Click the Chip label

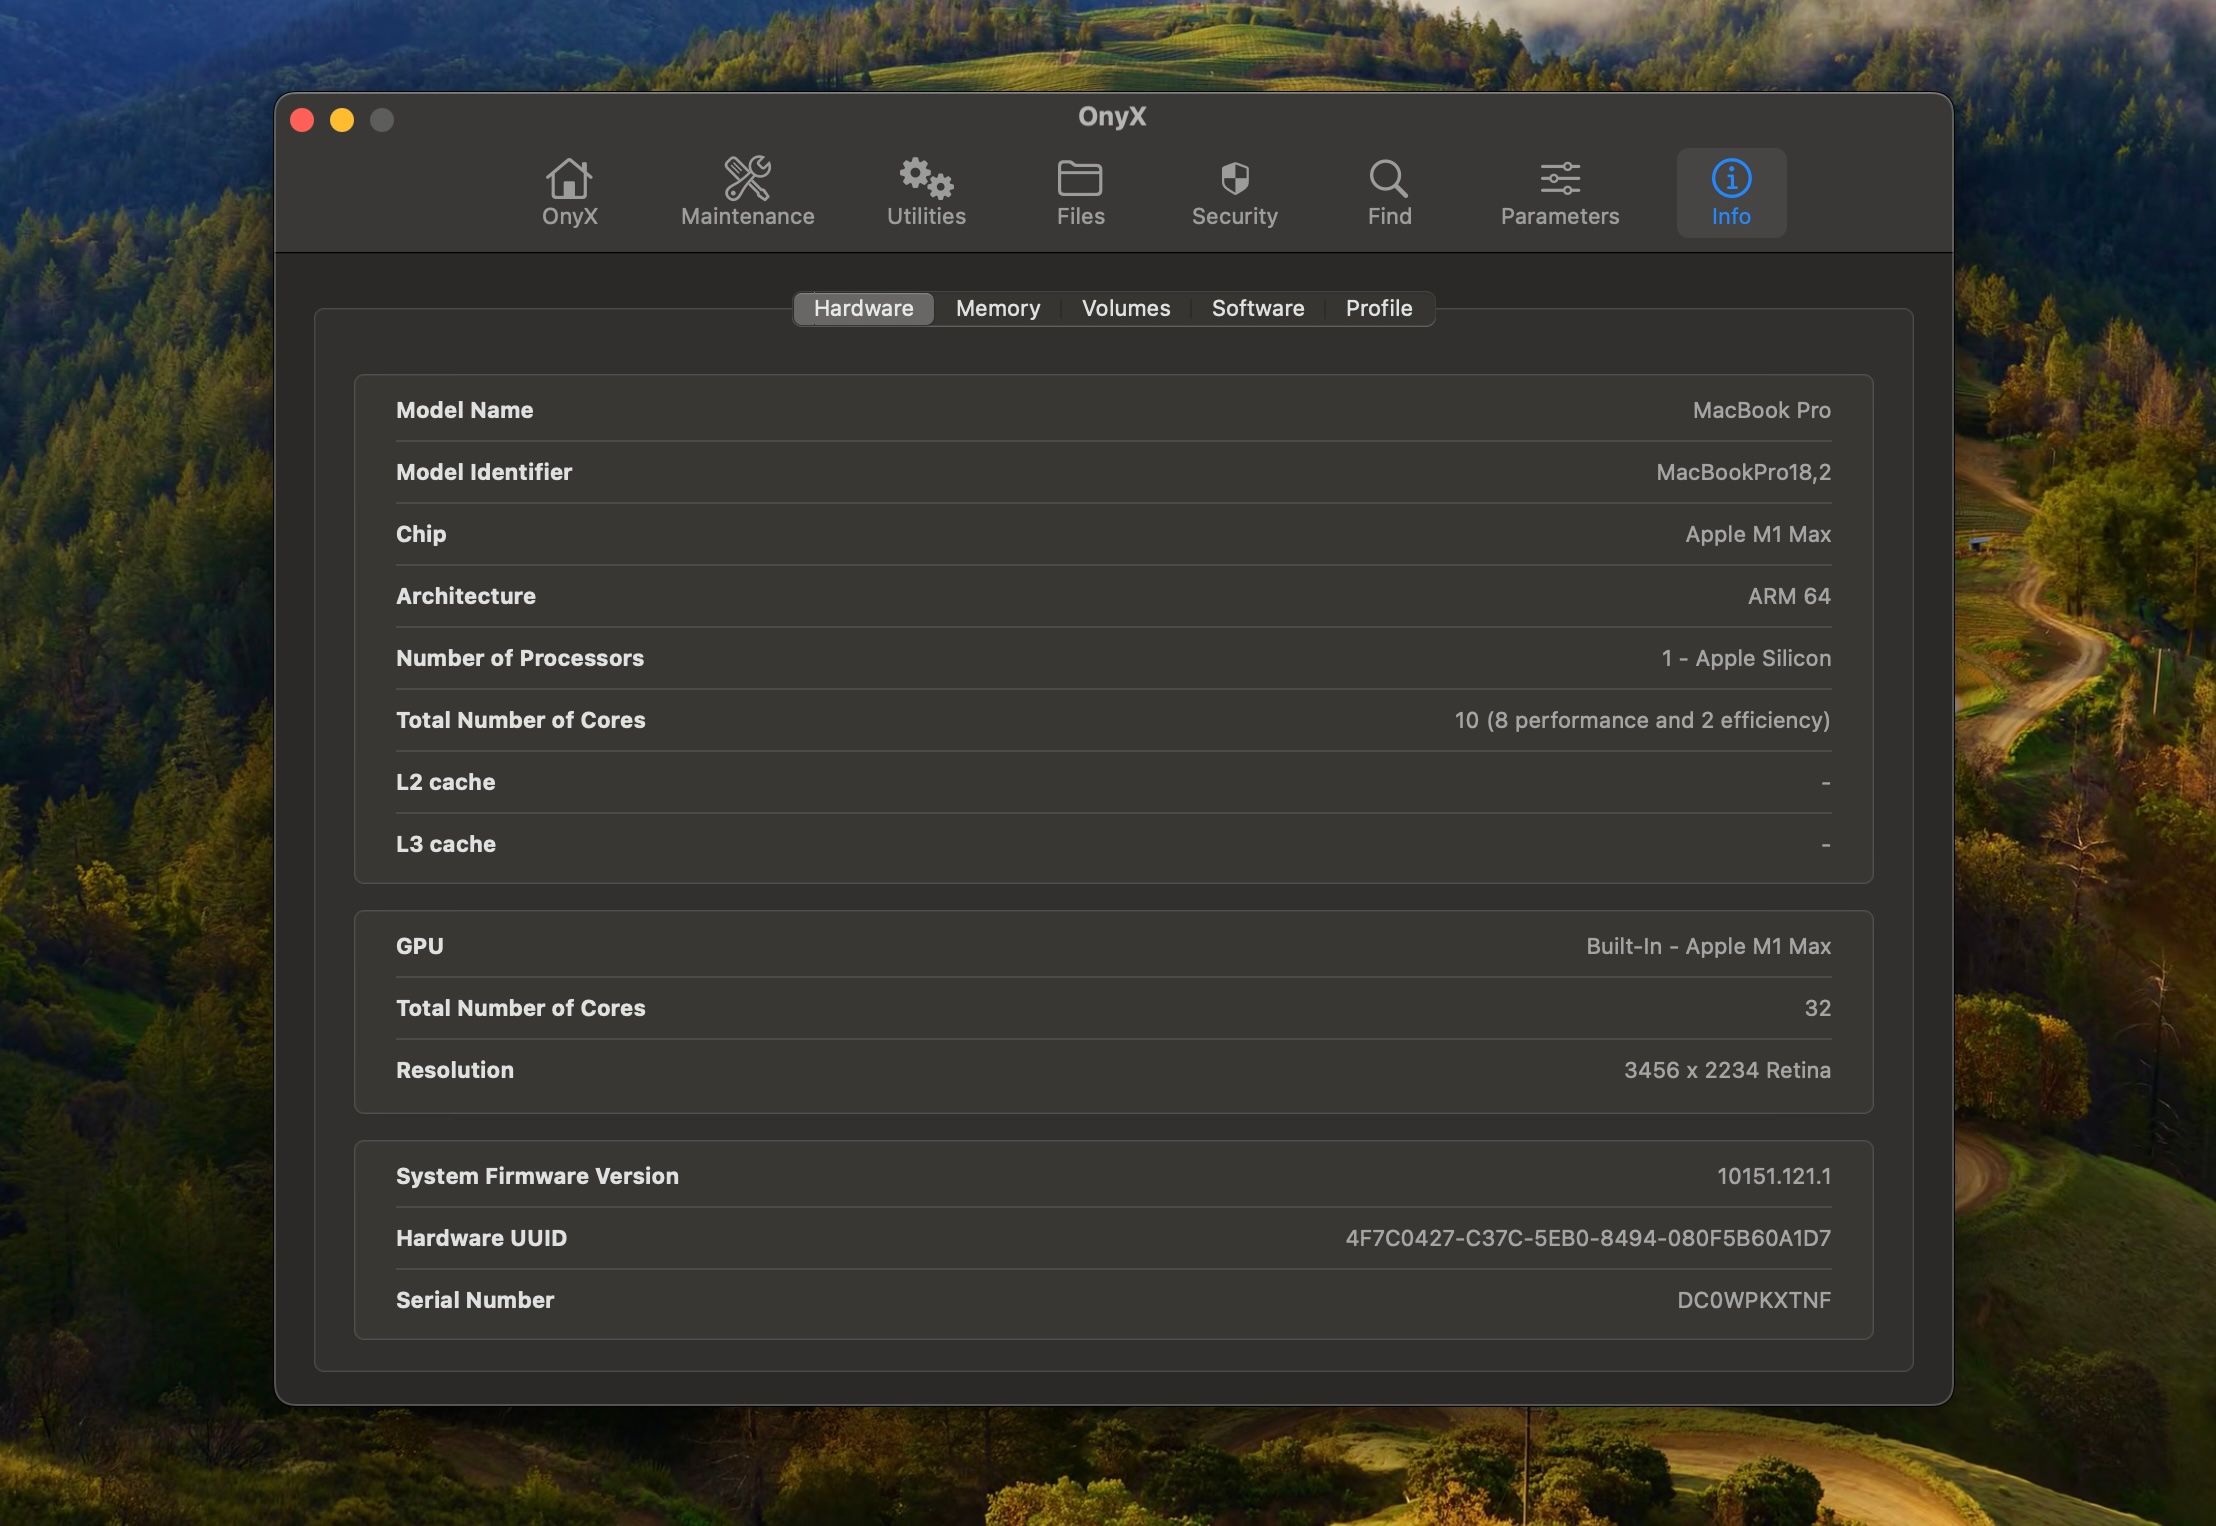(x=421, y=534)
